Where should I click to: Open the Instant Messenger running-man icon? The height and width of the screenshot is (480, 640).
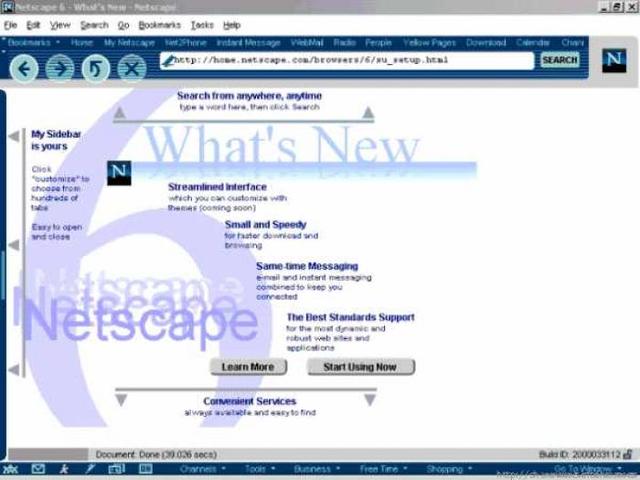coord(64,469)
